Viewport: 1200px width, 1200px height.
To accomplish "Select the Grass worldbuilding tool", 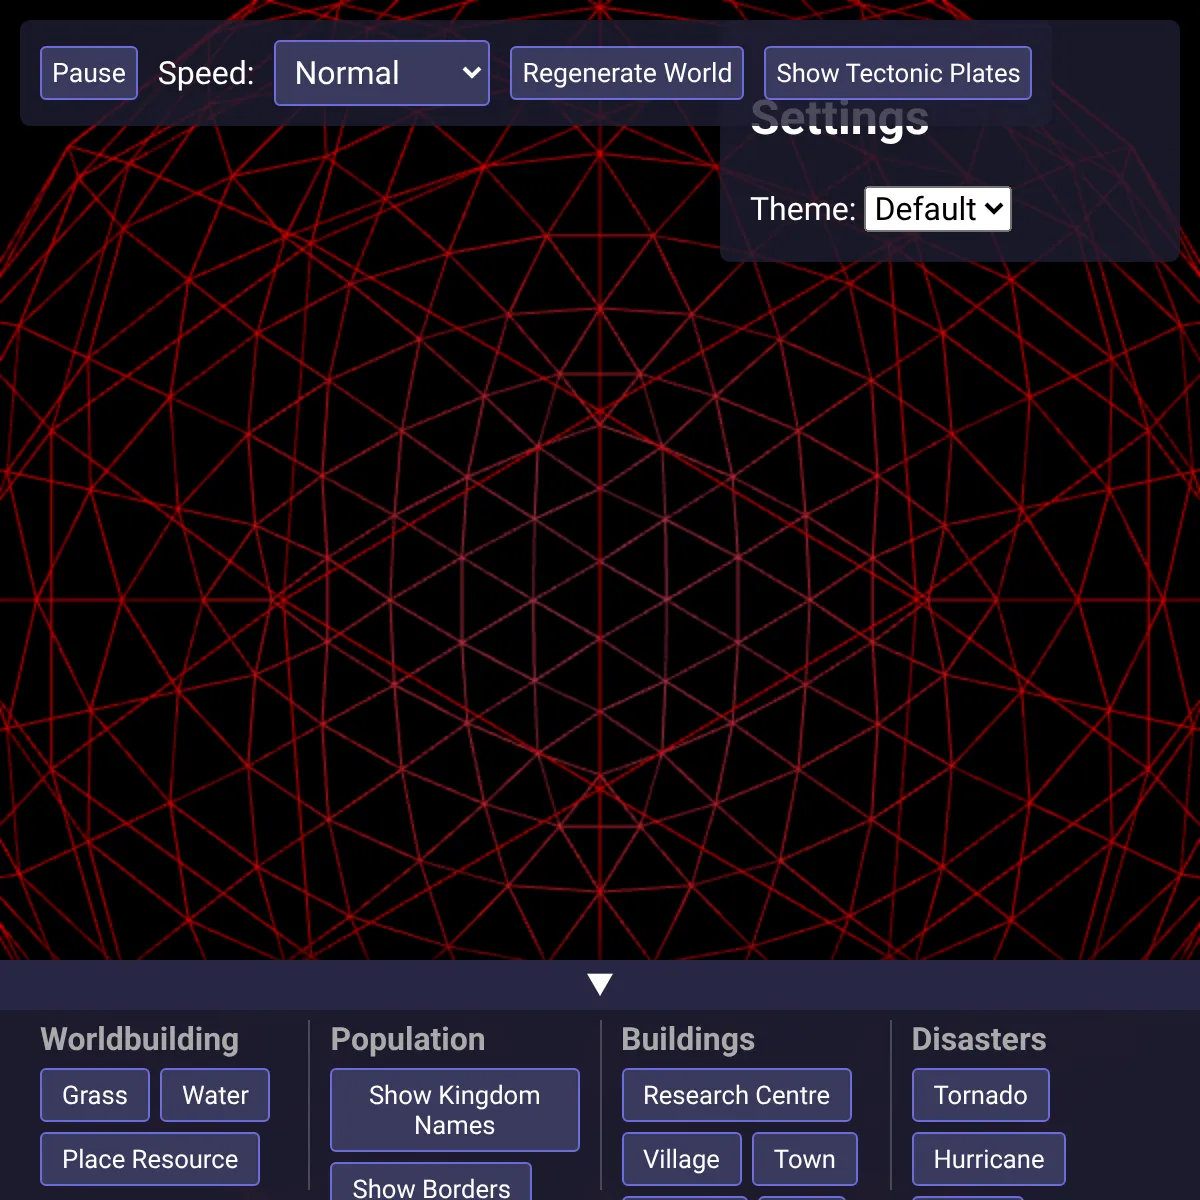I will tap(95, 1095).
